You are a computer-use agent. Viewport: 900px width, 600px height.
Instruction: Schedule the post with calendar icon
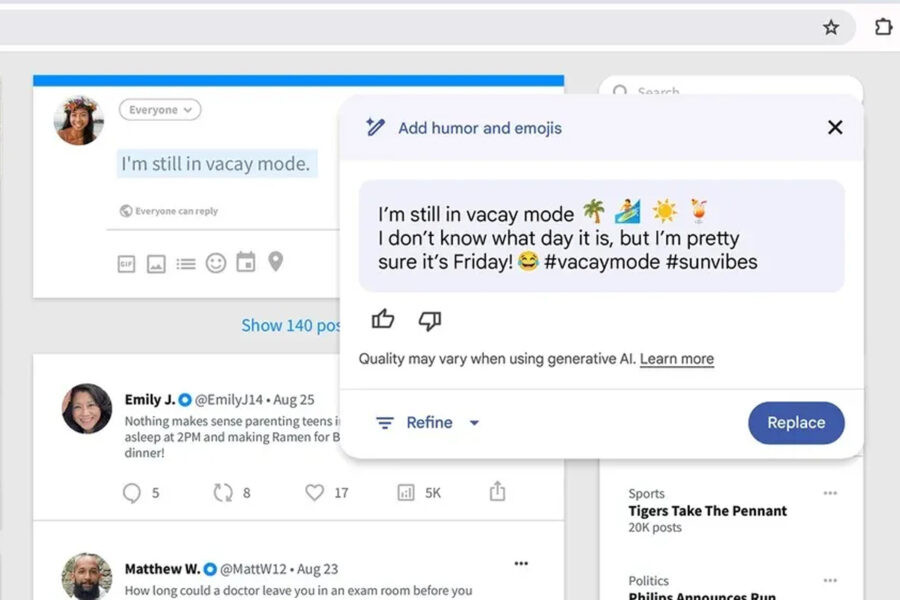pyautogui.click(x=246, y=262)
